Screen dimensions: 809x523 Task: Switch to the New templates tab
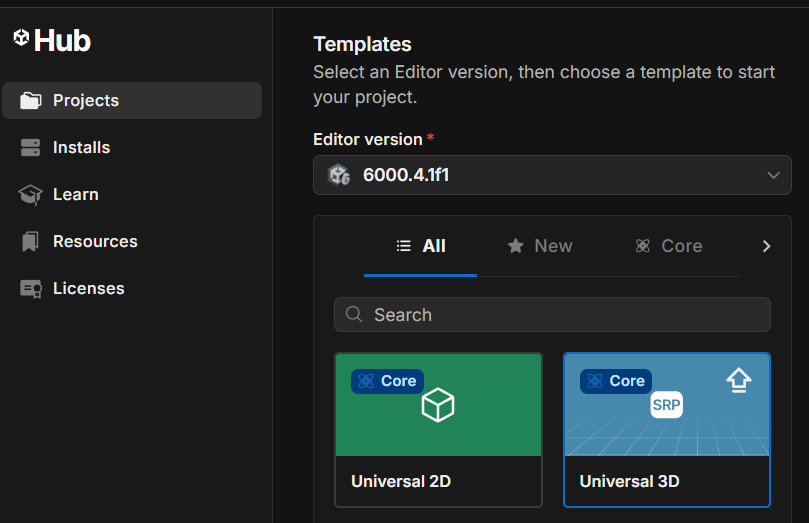pos(540,246)
